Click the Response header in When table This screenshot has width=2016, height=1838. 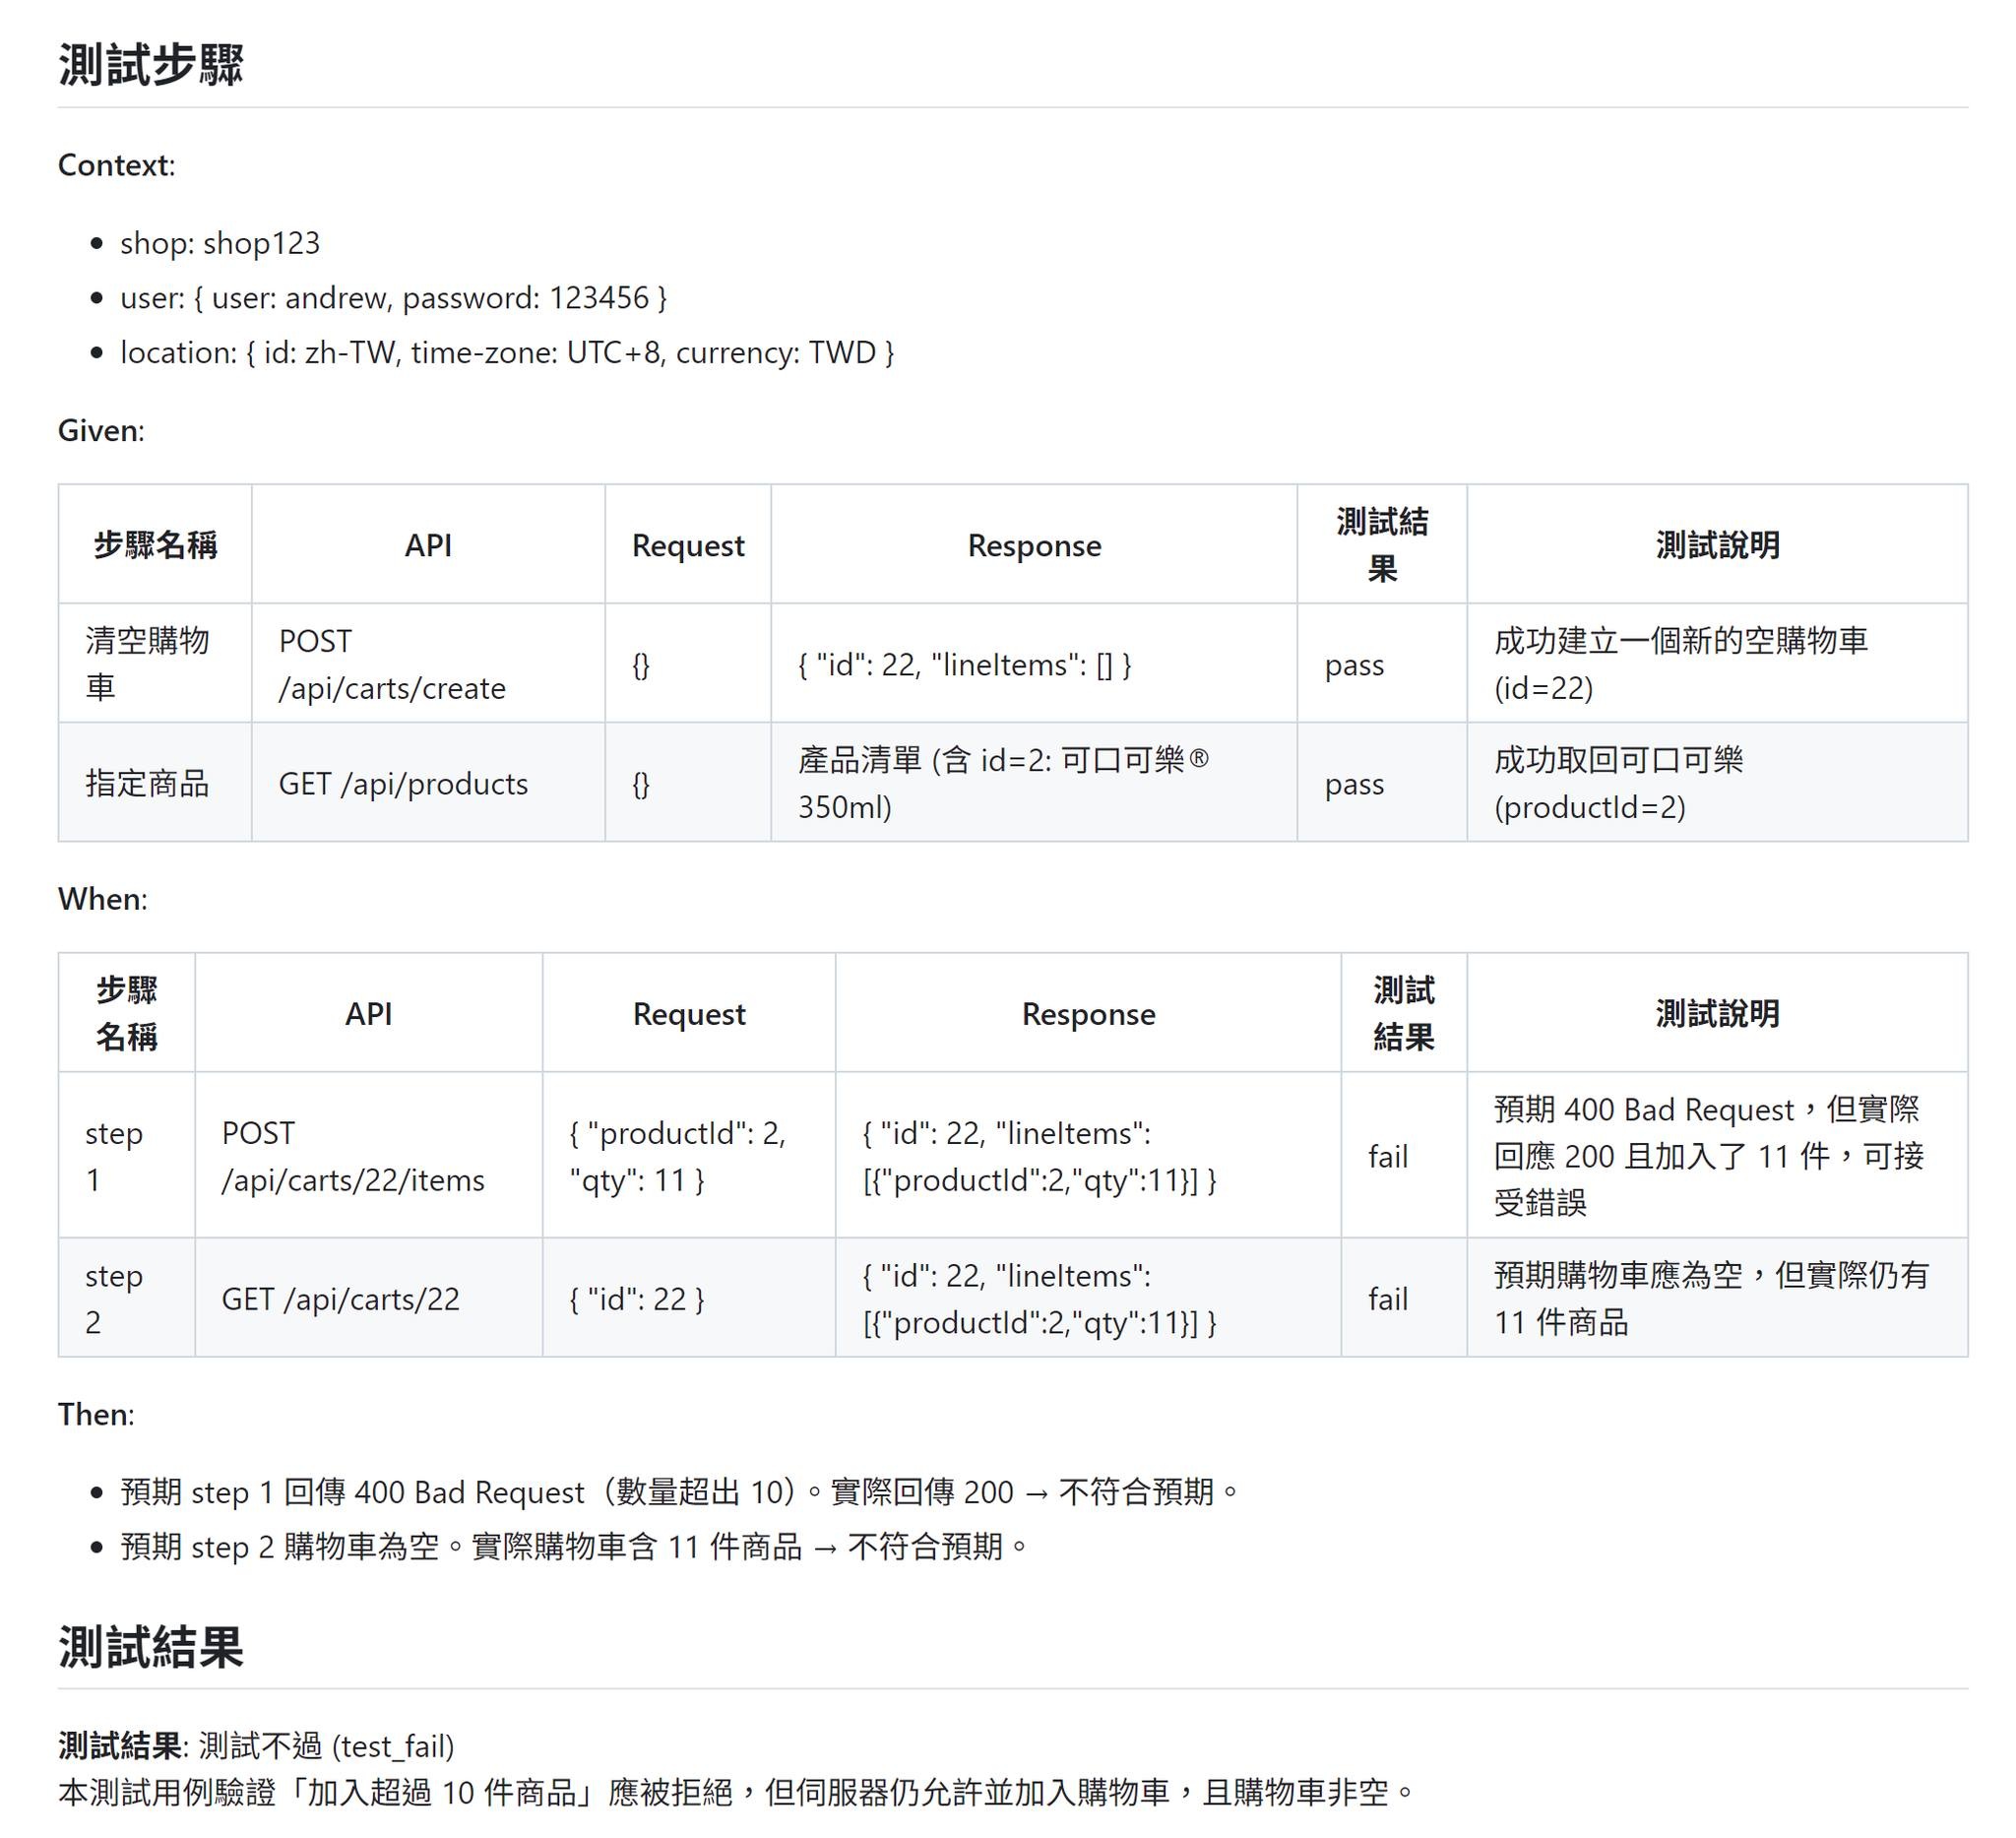pos(1088,1014)
